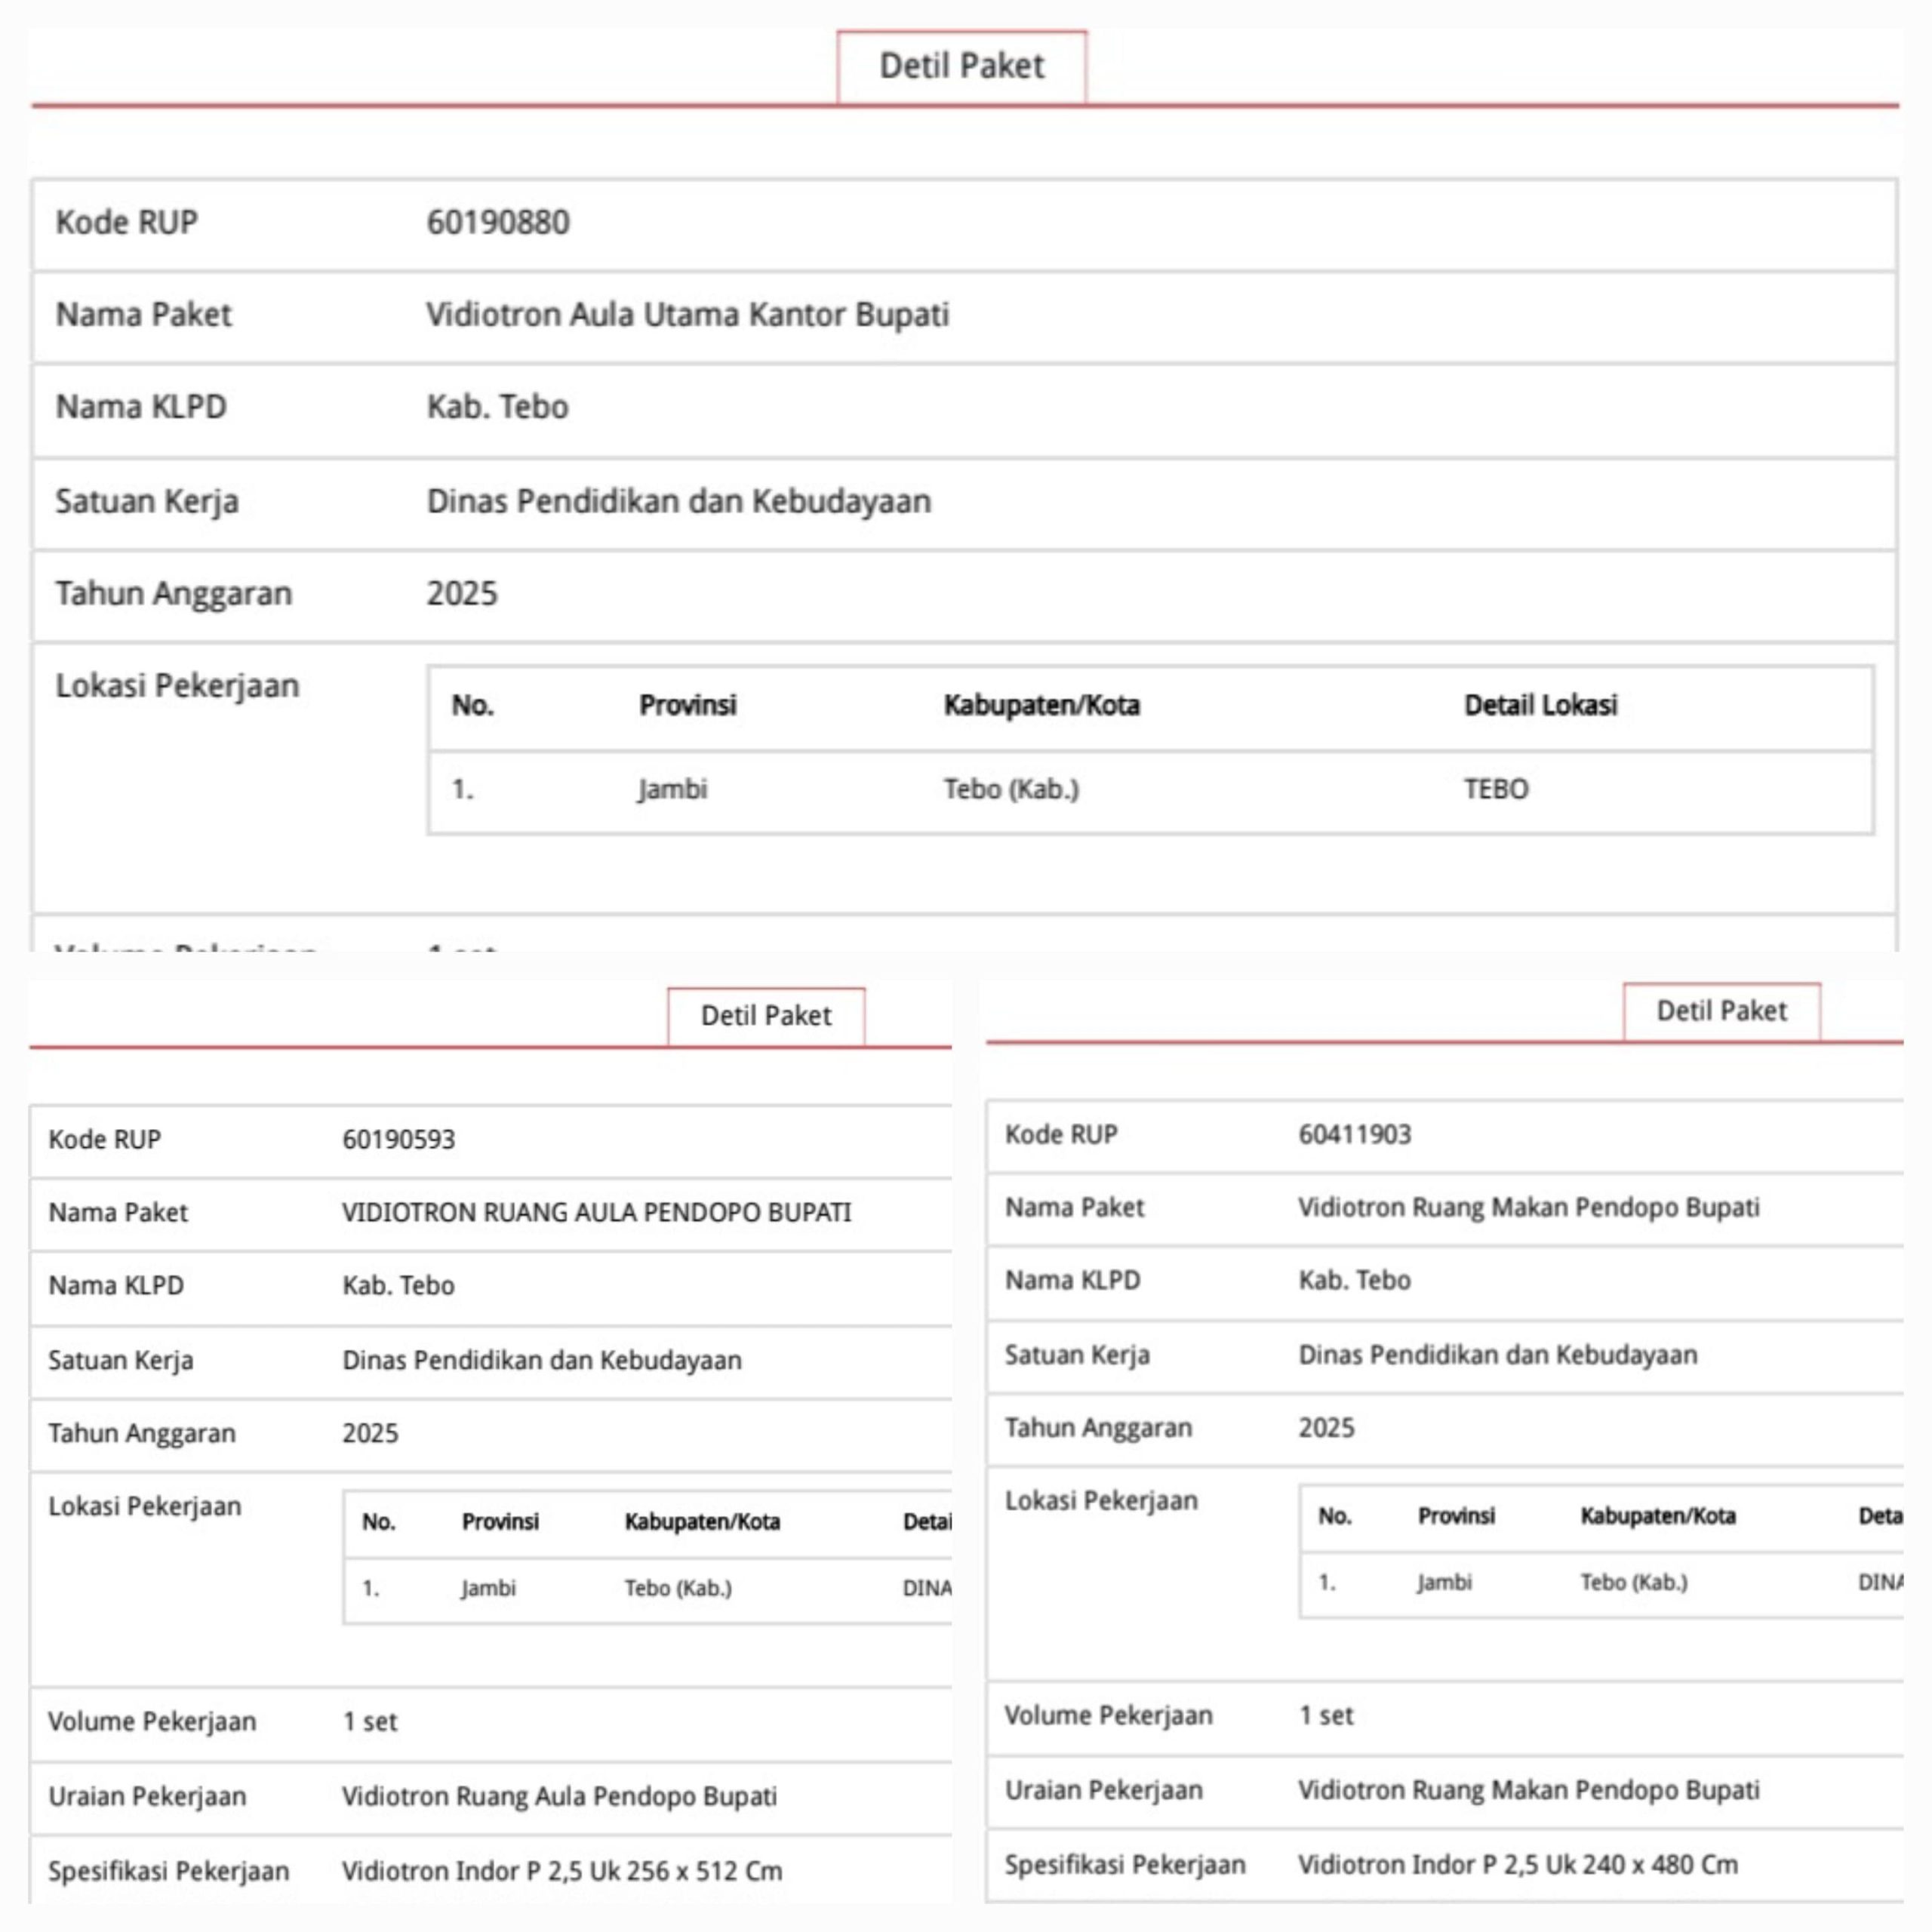Open bottom-left panel's Detil Paket tab

click(x=766, y=1016)
